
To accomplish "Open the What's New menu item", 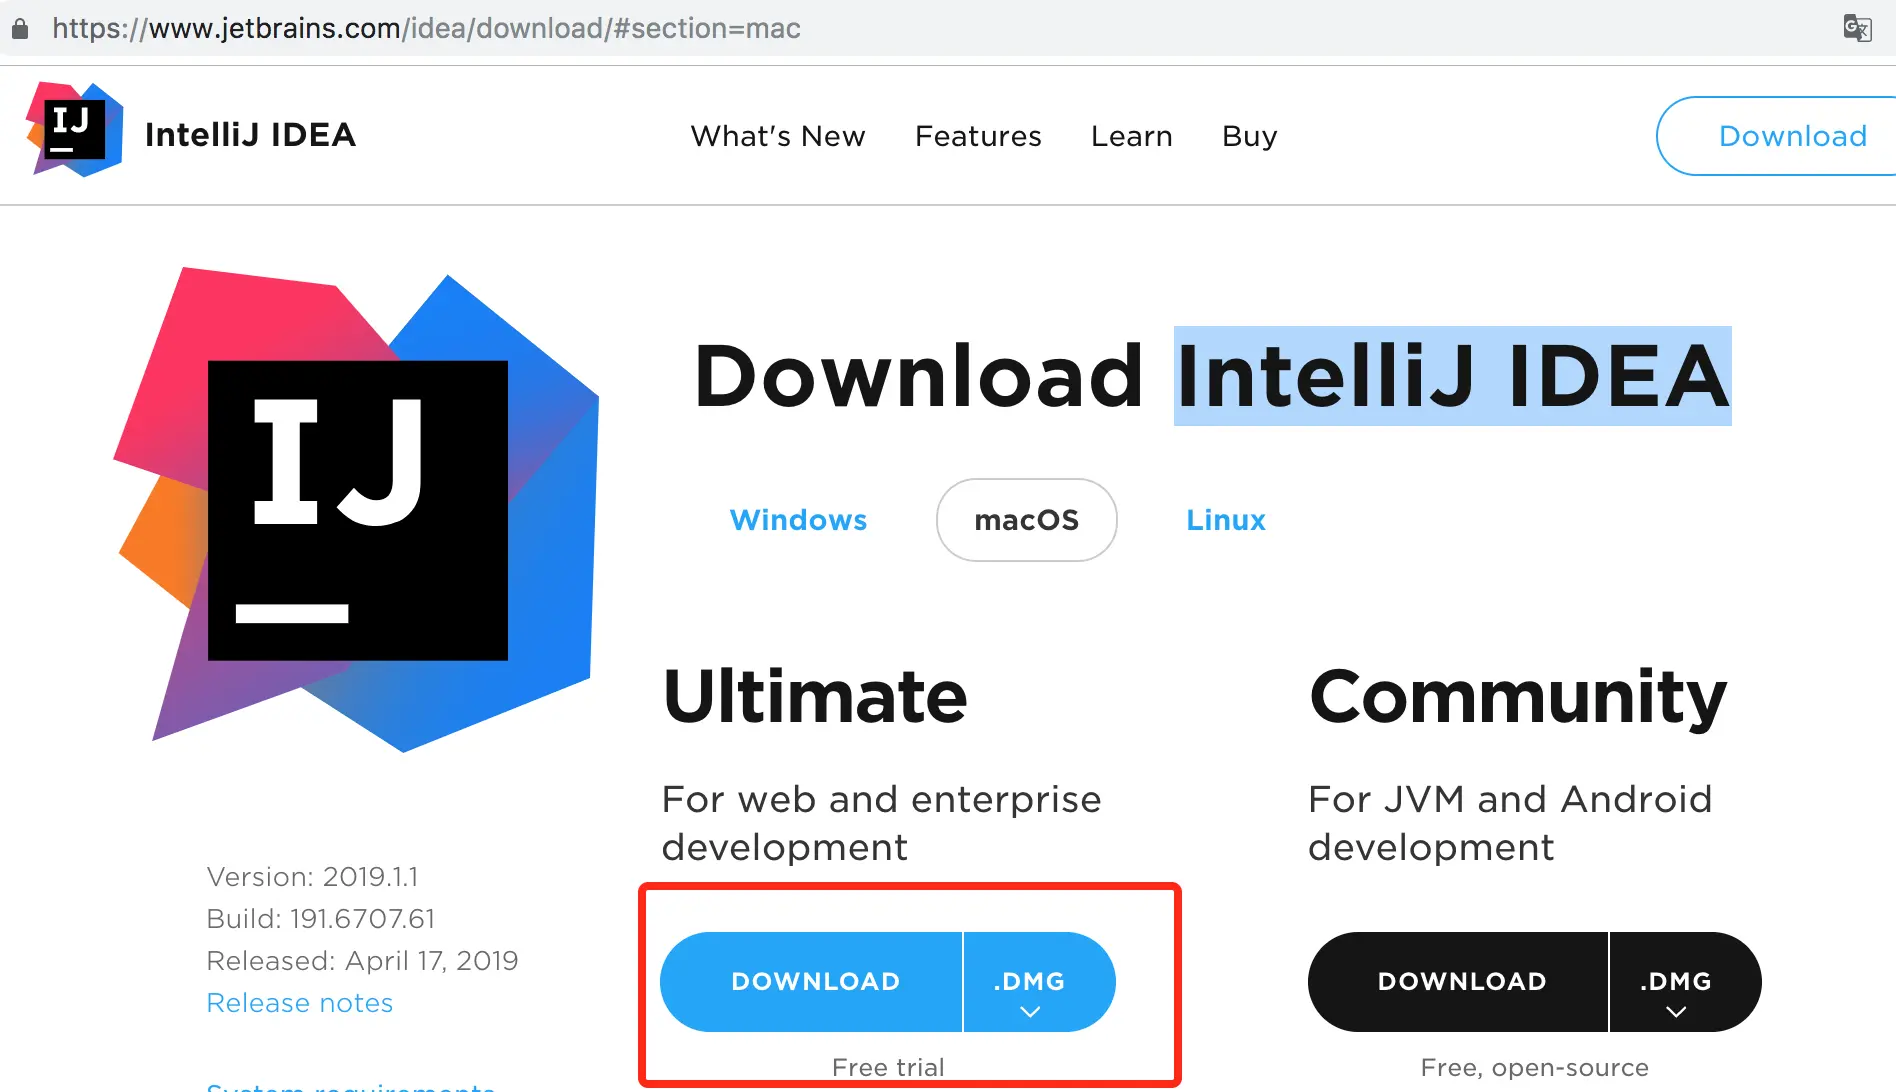I will click(x=778, y=136).
